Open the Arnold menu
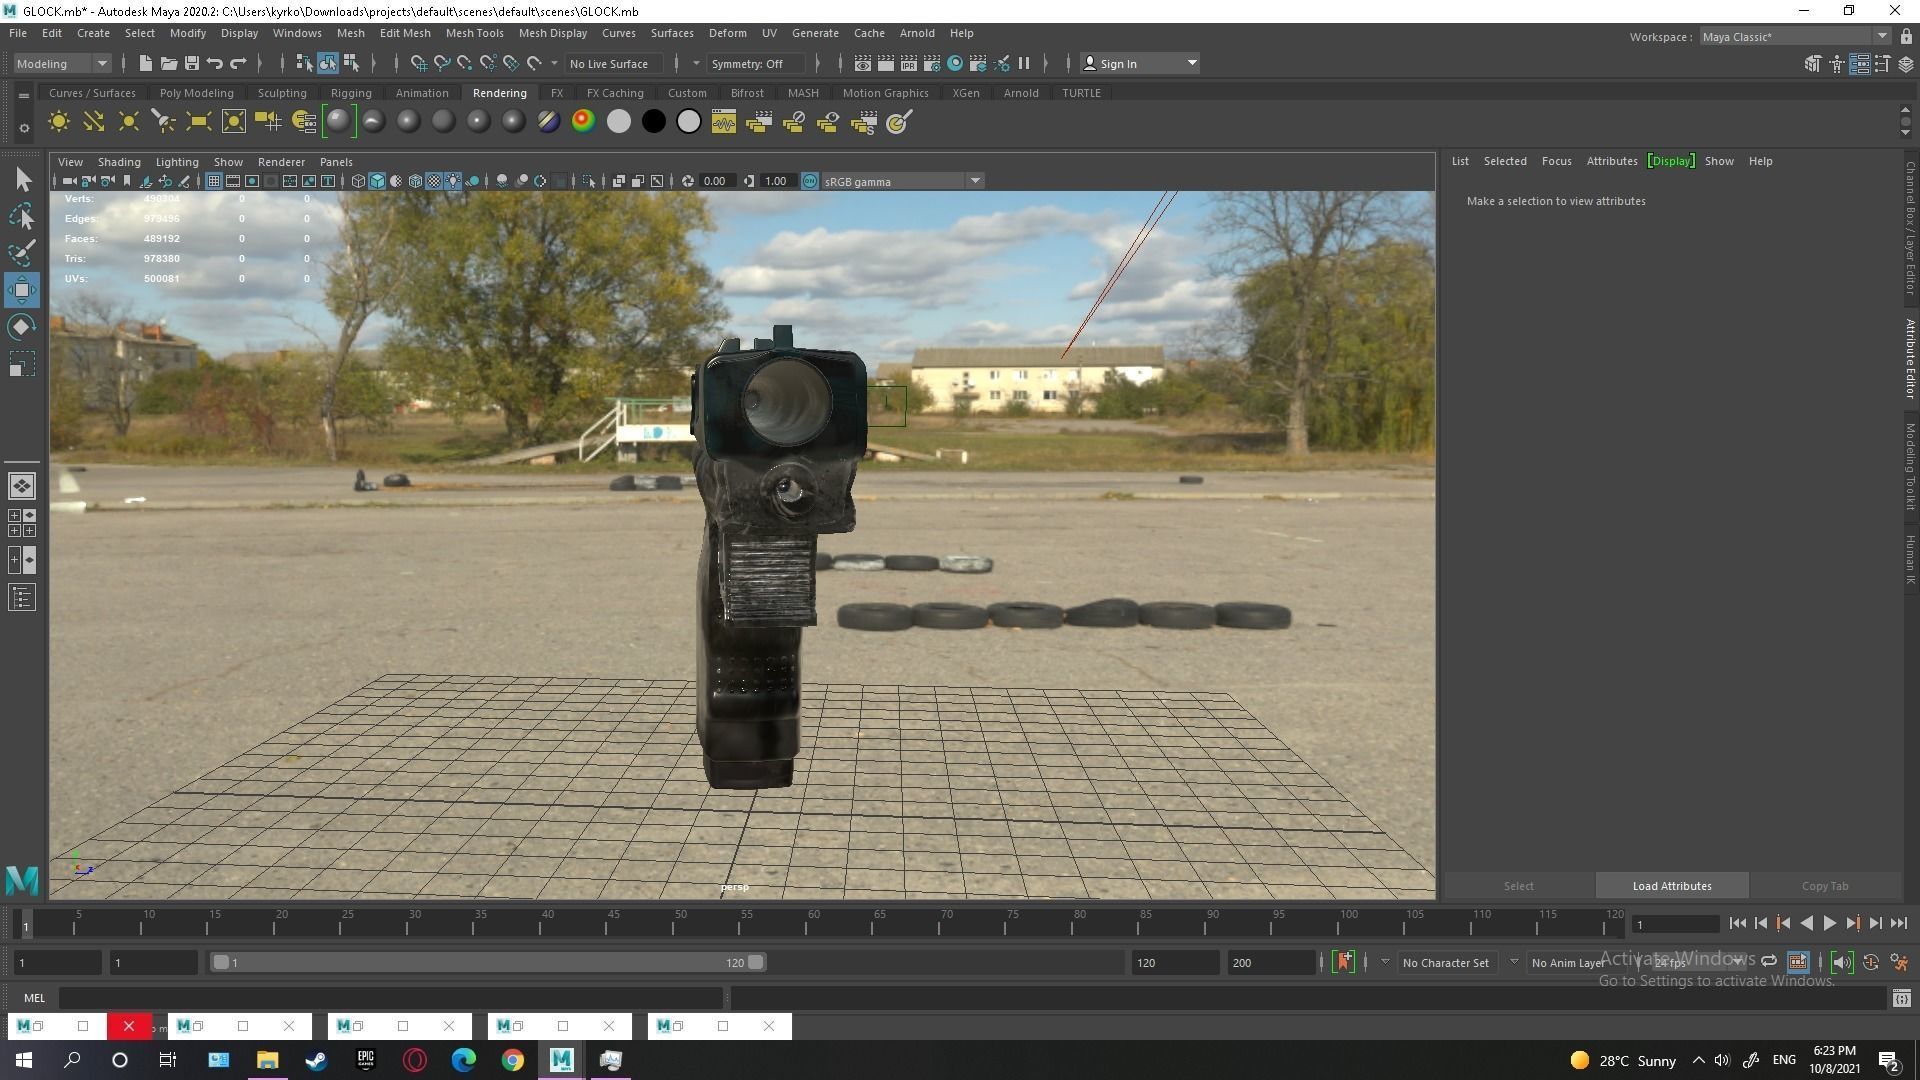Viewport: 1920px width, 1080px height. point(917,32)
